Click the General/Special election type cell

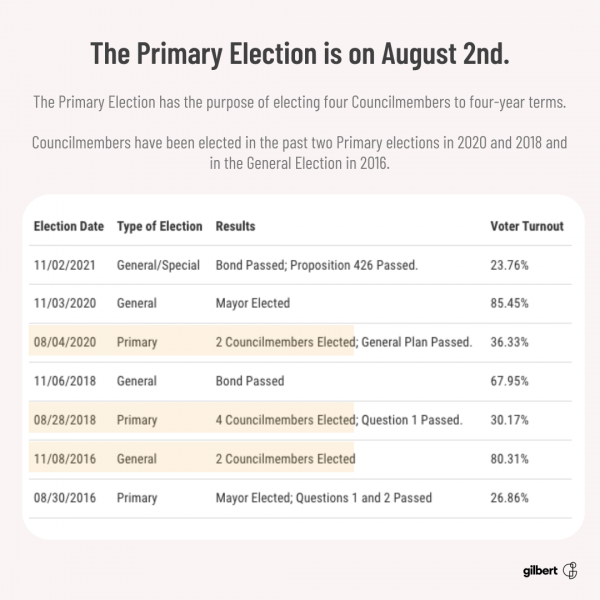(160, 266)
